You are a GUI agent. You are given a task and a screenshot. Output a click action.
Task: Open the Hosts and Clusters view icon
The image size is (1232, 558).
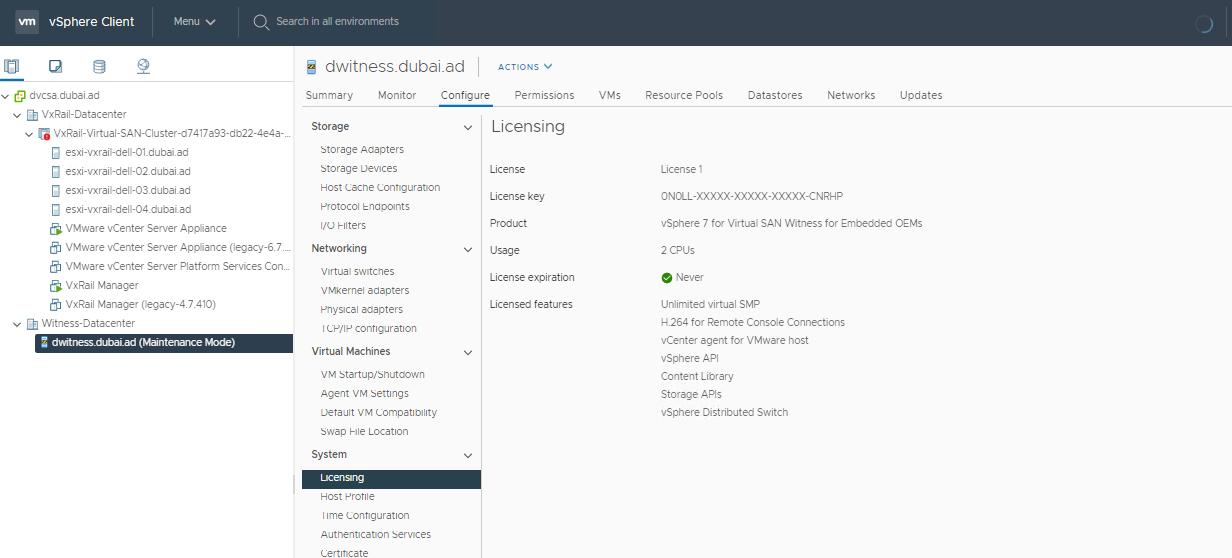12,67
